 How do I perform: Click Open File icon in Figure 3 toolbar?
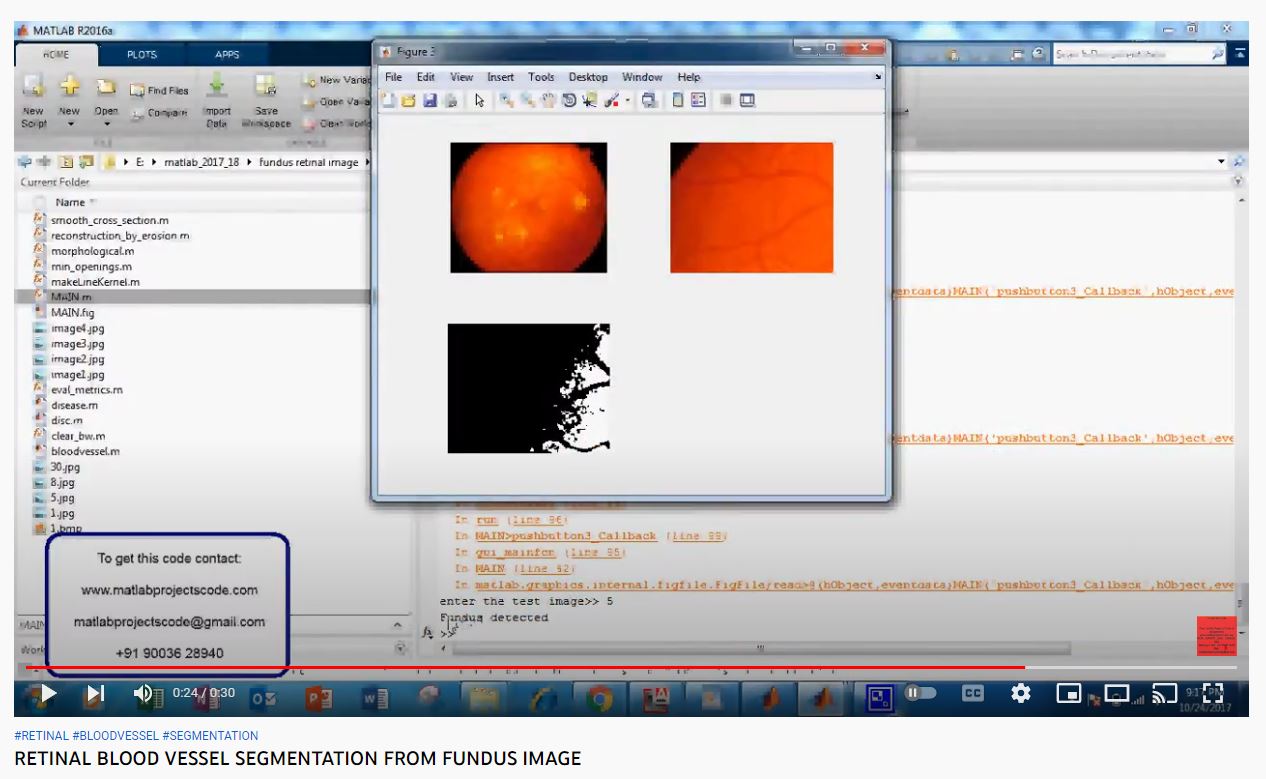(x=408, y=100)
